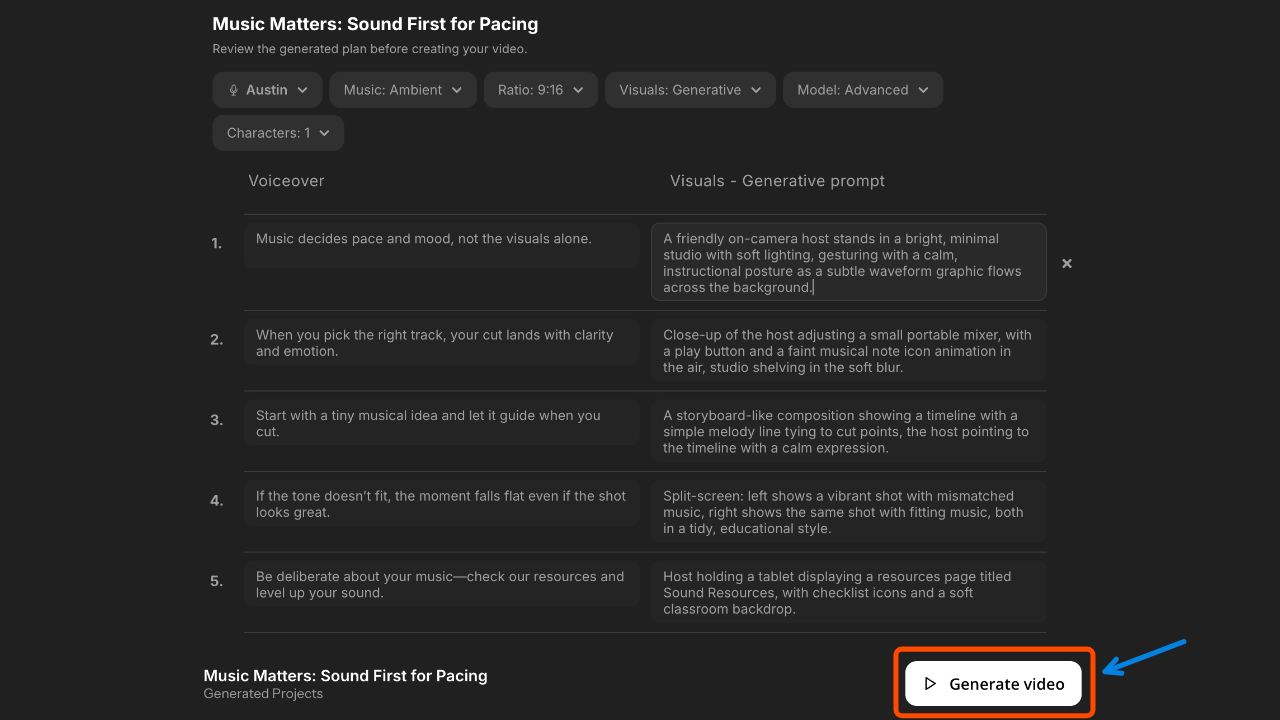The image size is (1280, 720).
Task: Edit the scene 2 voiceover field
Action: [441, 343]
